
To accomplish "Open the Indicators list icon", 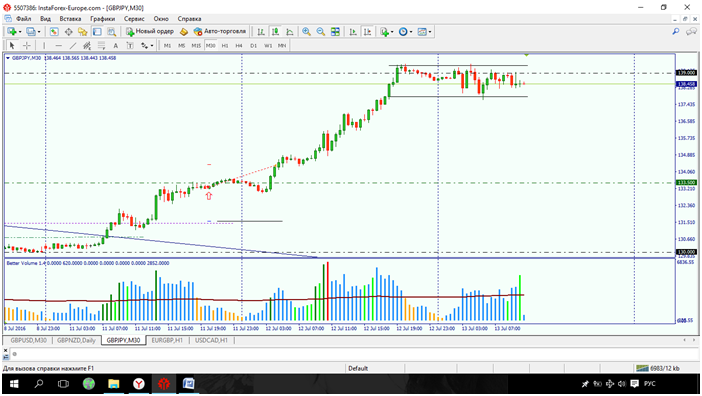I will pyautogui.click(x=384, y=31).
